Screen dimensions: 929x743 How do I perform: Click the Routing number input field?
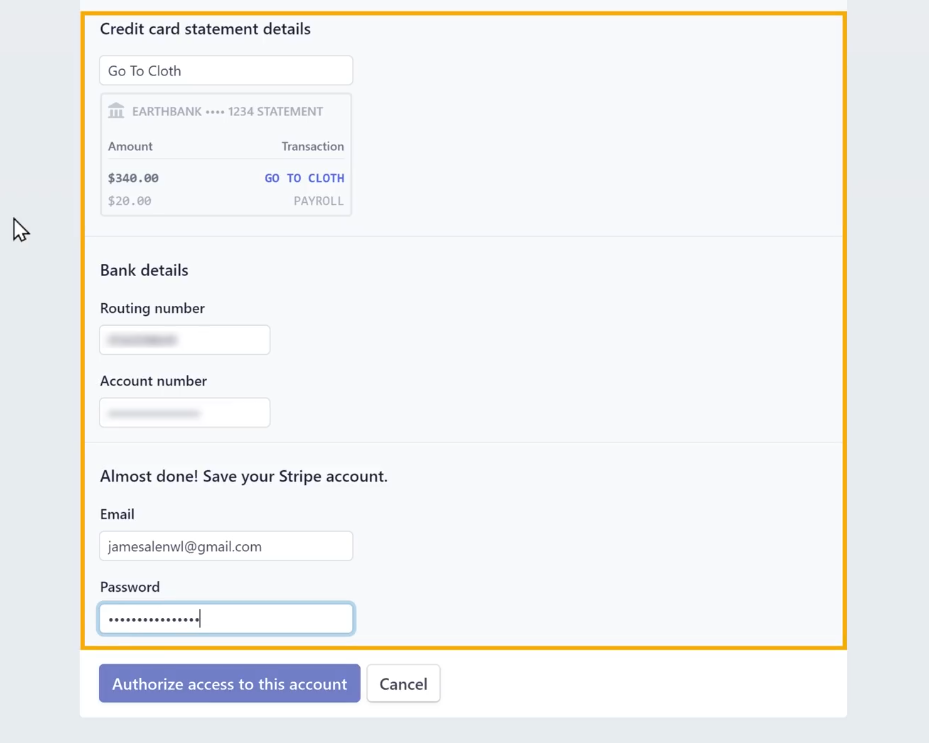185,340
